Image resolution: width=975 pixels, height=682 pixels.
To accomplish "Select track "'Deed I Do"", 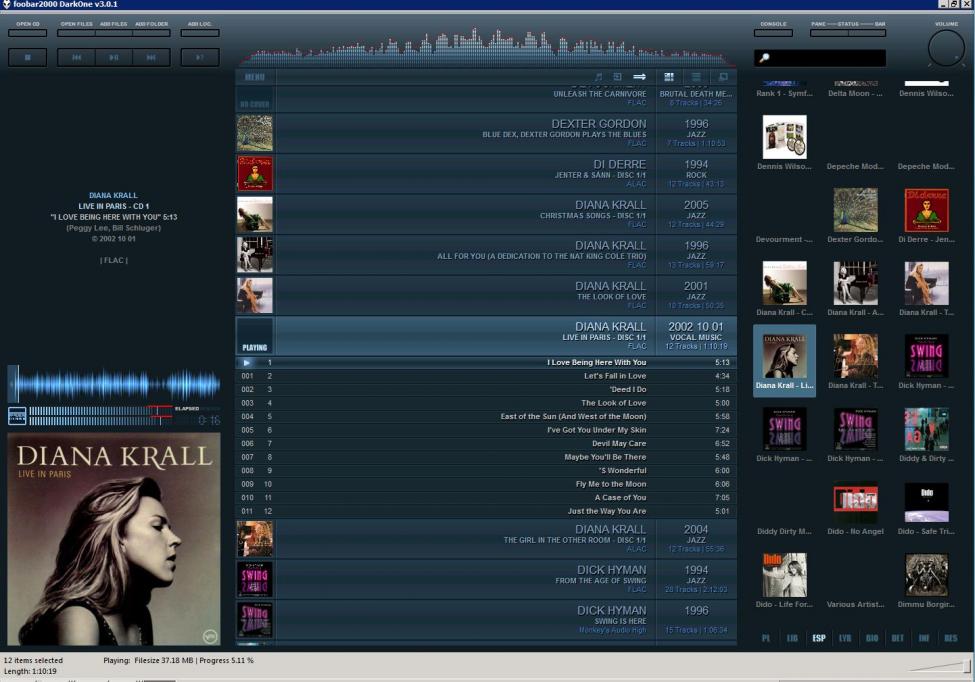I will click(486, 390).
